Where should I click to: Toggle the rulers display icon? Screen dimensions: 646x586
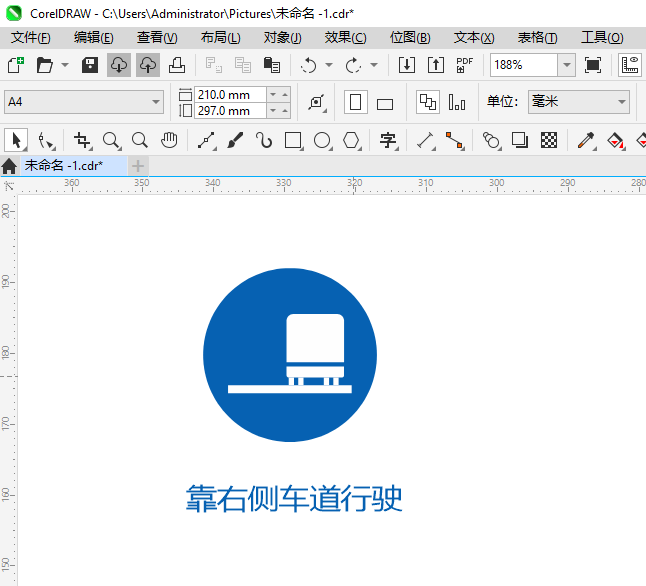point(630,65)
